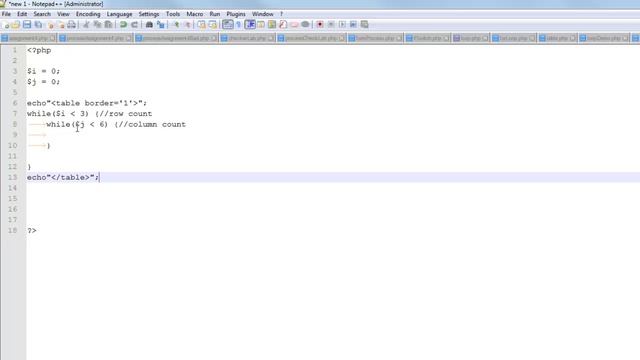Viewport: 640px width, 360px height.
Task: Click the Save All toolbar icon
Action: [38, 25]
